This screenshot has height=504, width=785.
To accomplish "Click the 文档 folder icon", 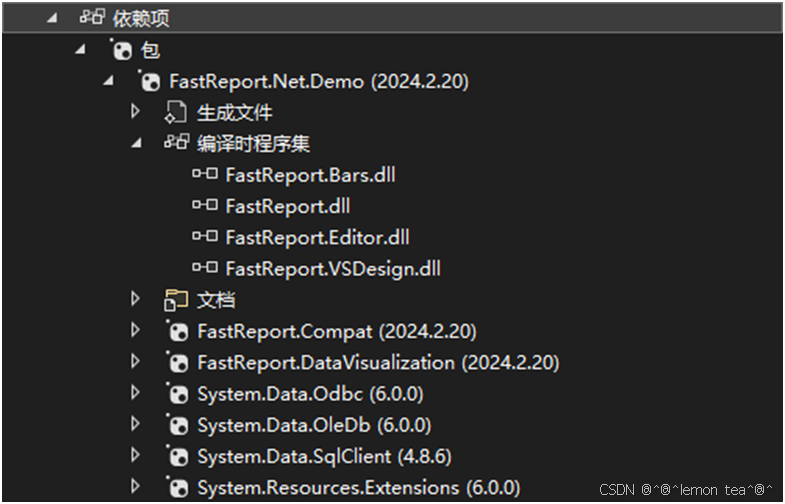I will coord(176,300).
